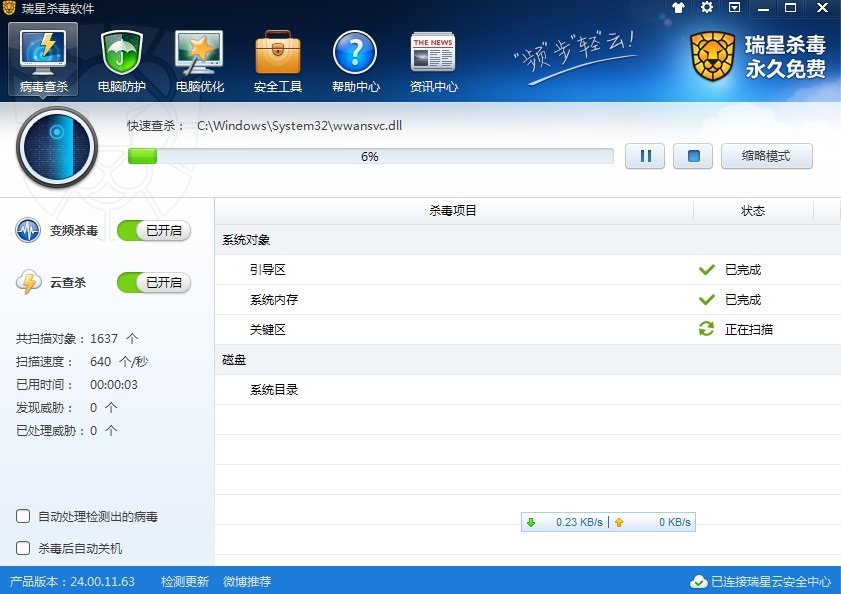Click the 检测更新 check update link

pyautogui.click(x=185, y=581)
